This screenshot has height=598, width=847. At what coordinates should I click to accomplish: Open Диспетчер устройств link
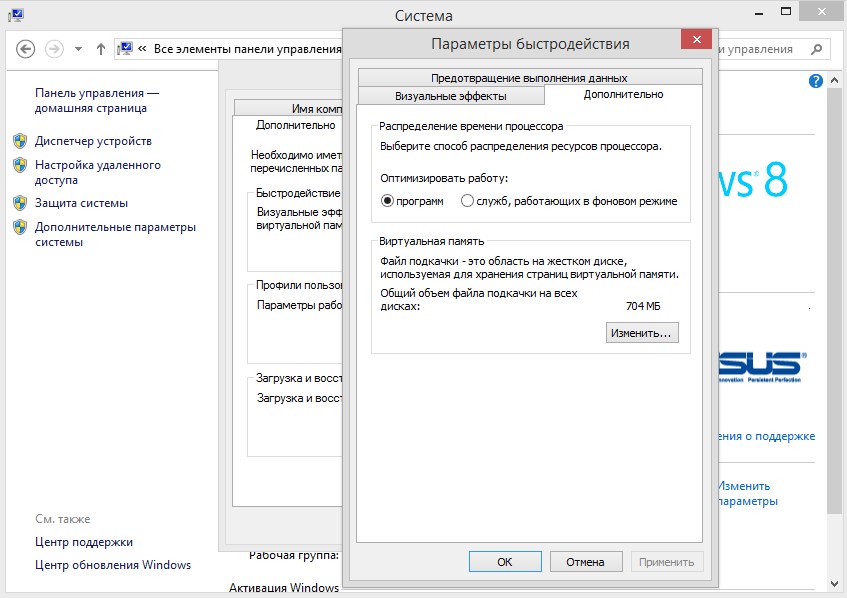(93, 141)
